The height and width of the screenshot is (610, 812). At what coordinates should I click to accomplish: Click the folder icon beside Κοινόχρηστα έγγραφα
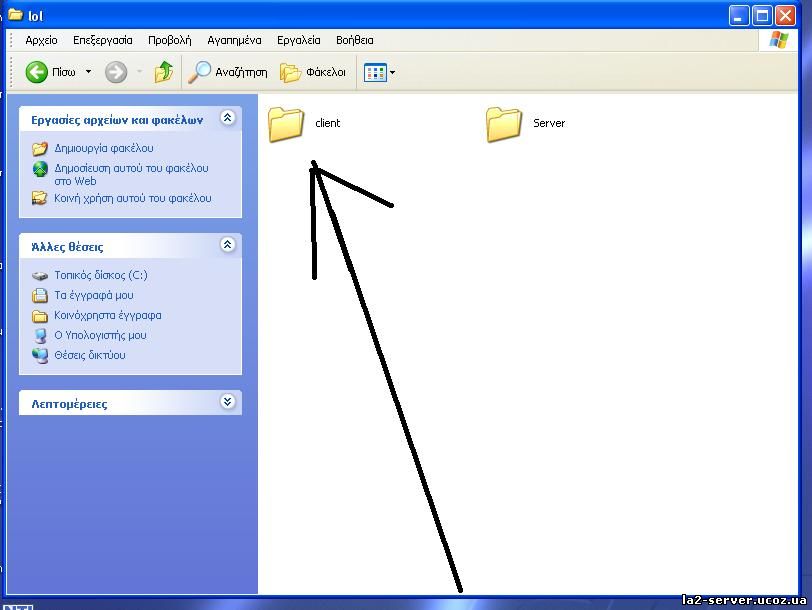click(40, 316)
